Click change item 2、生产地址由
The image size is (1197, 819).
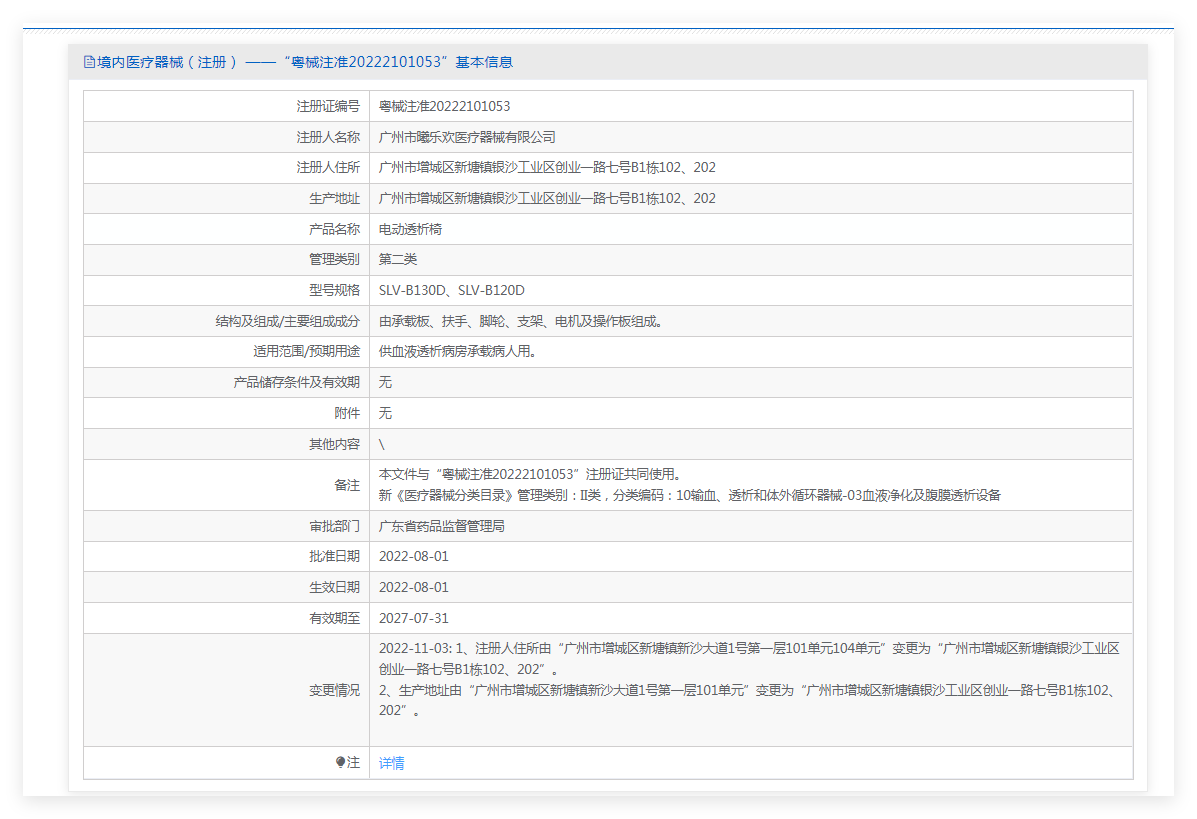pos(749,700)
